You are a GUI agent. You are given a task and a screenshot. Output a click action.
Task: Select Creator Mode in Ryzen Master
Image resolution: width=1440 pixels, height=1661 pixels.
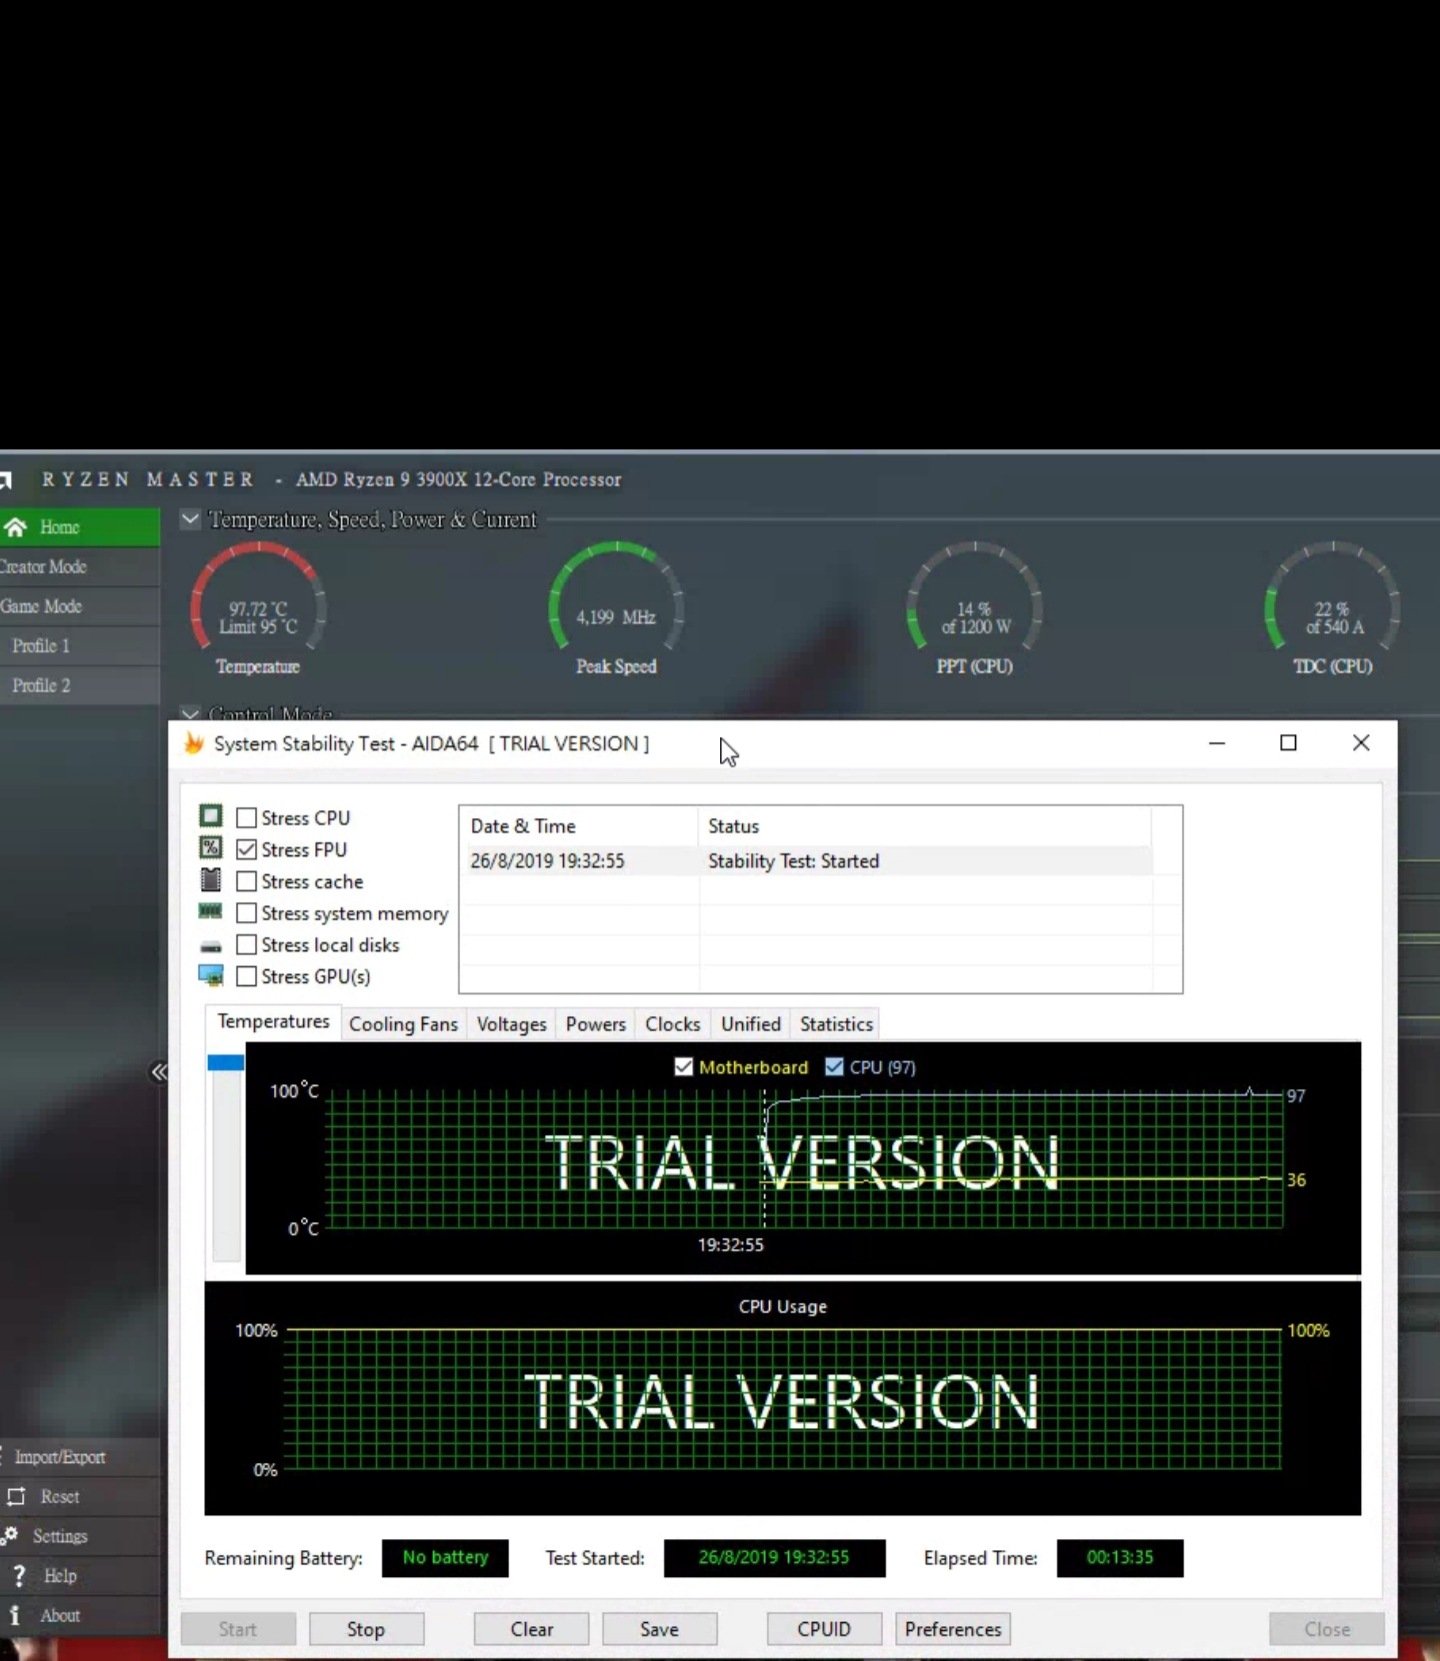[79, 567]
